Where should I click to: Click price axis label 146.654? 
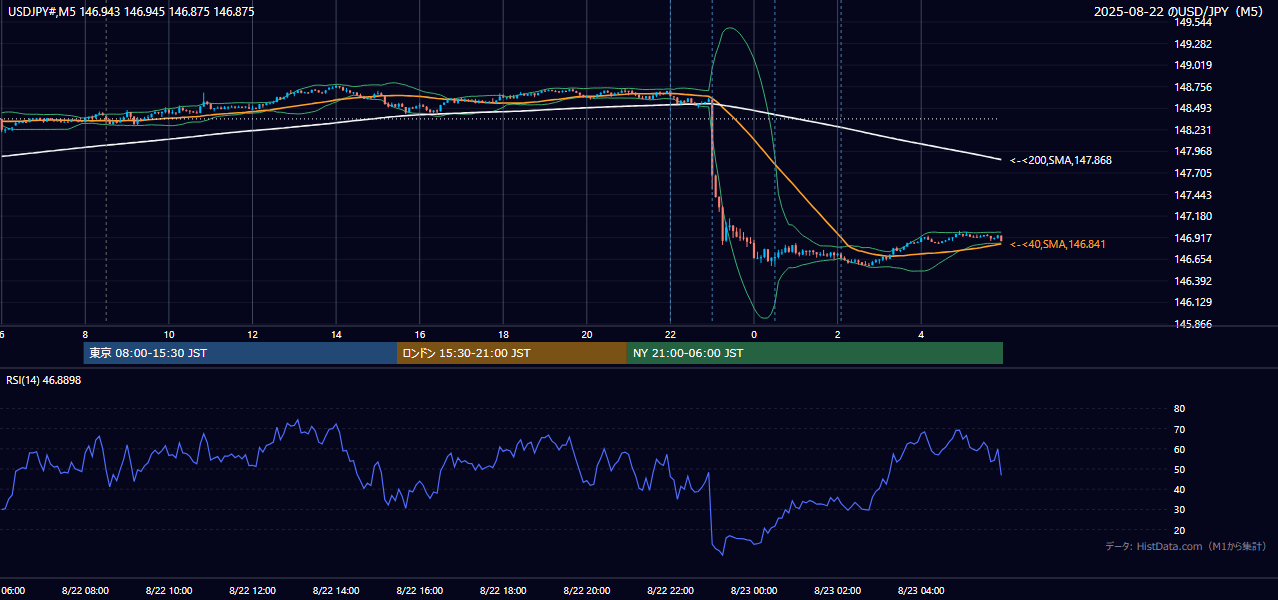click(1192, 259)
